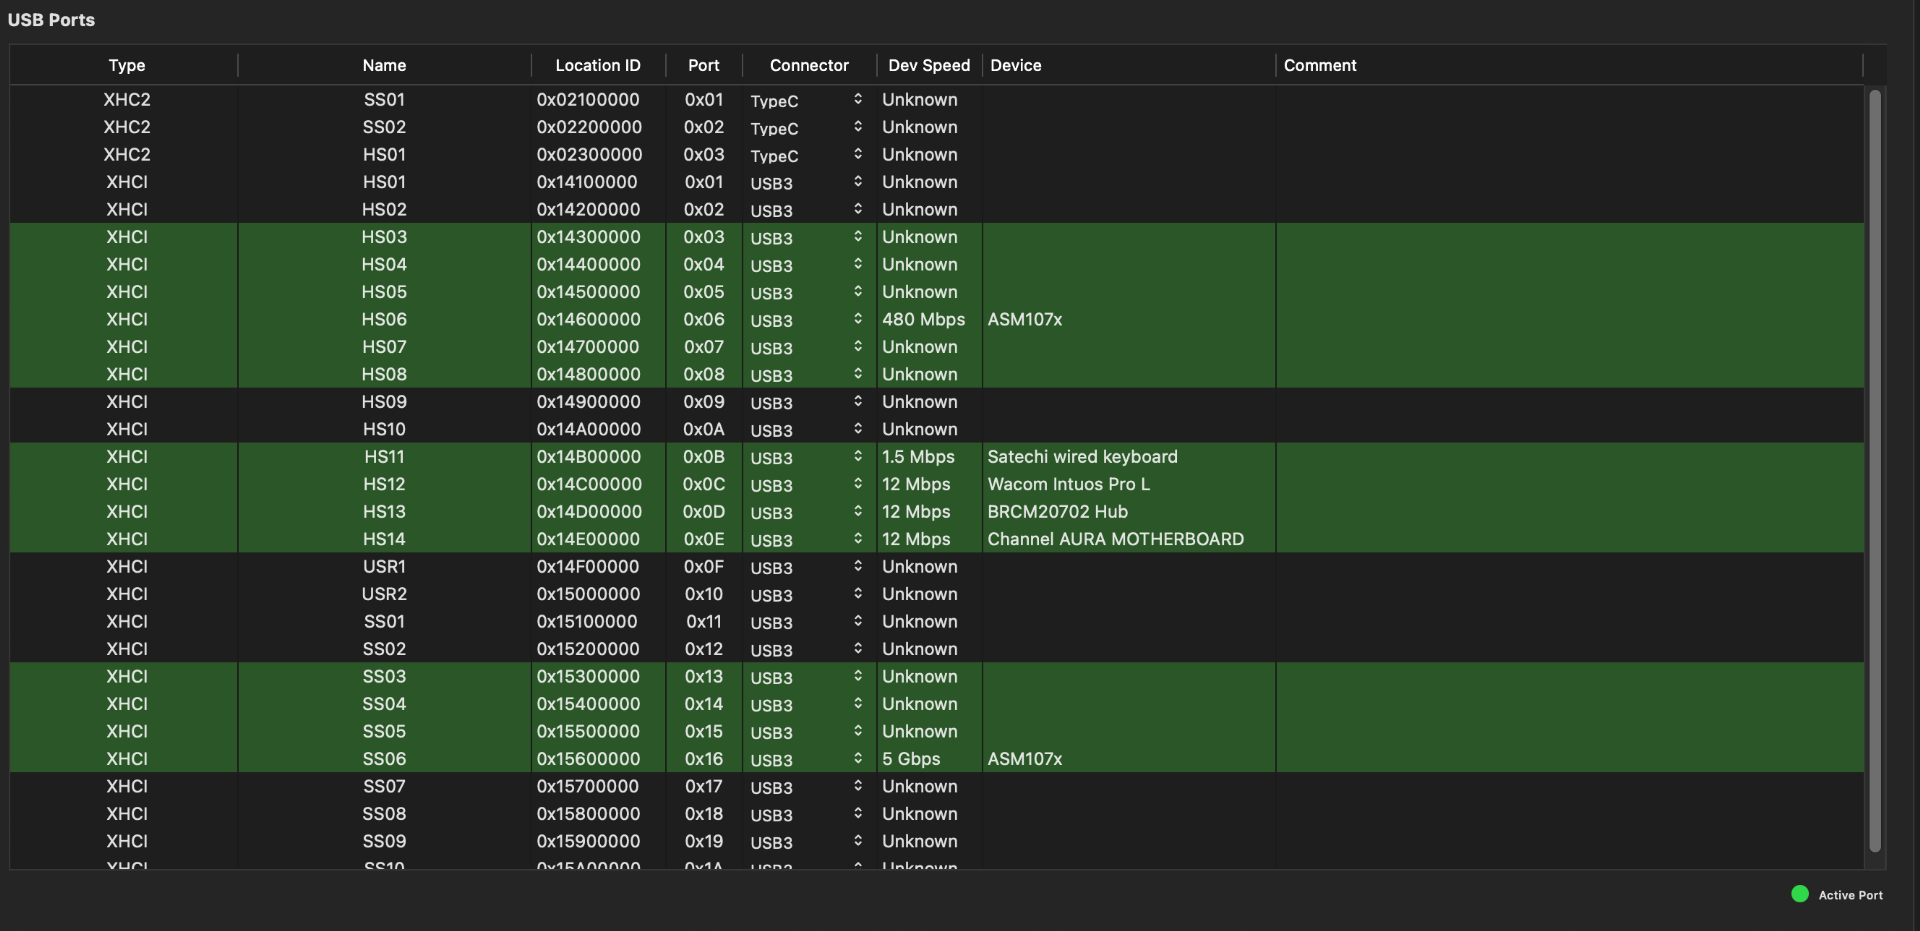Select port location 0x14900000 HS09 row

pos(588,402)
